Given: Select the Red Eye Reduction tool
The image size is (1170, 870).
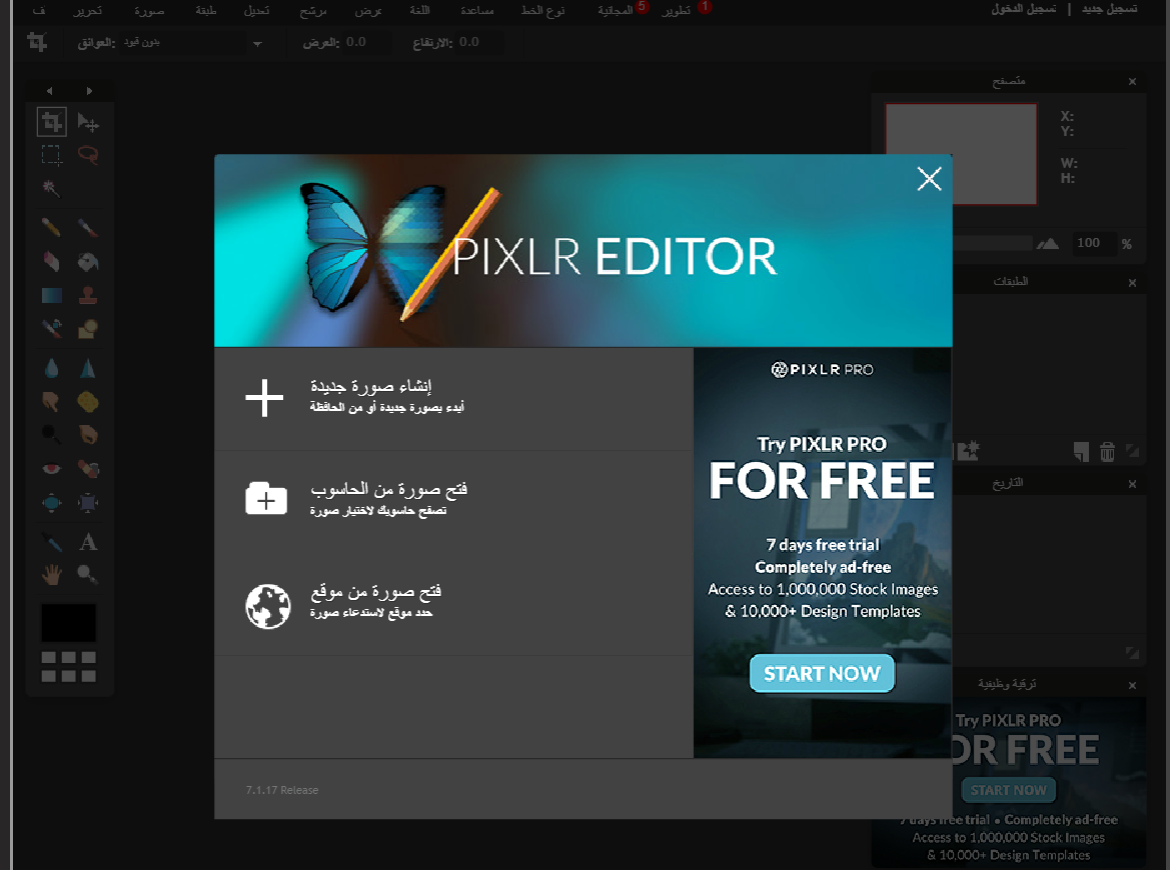Looking at the screenshot, I should point(52,468).
